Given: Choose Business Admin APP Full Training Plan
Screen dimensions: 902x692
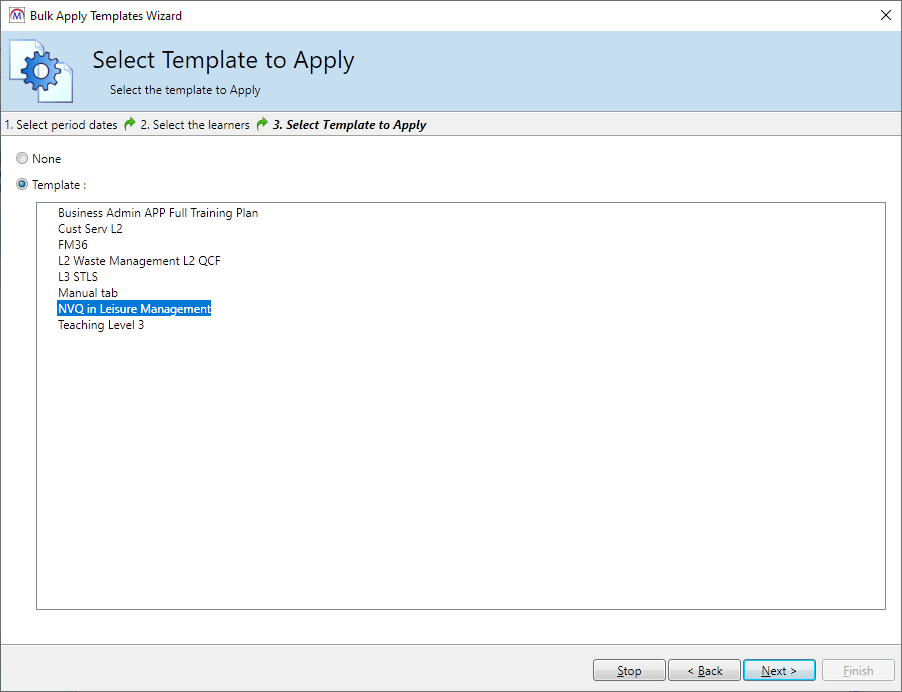Looking at the screenshot, I should [158, 213].
